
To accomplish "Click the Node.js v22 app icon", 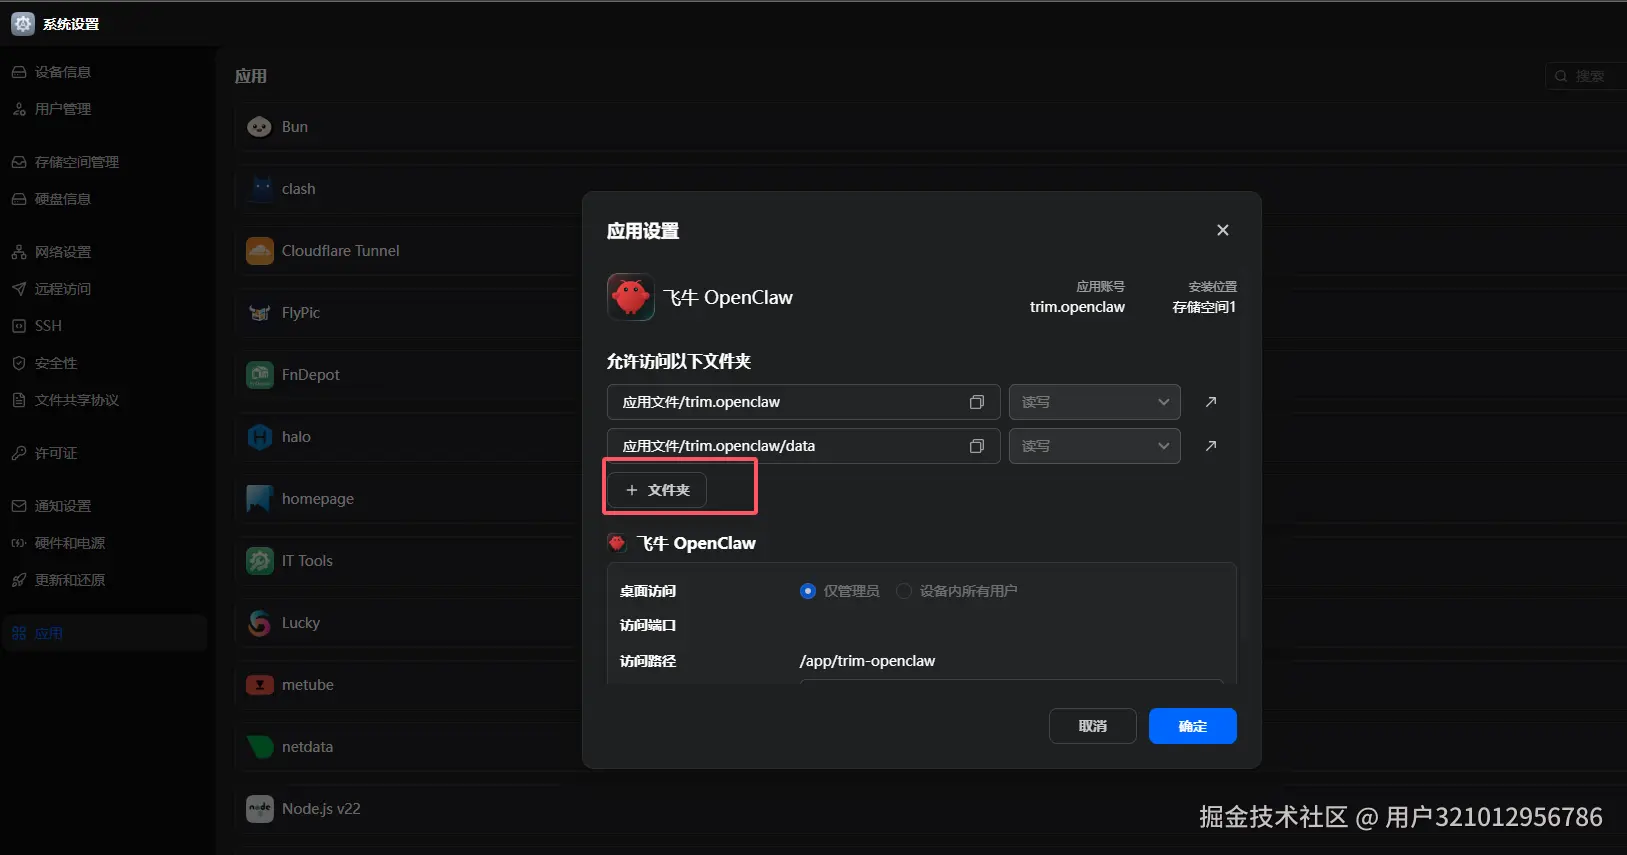I will [260, 809].
